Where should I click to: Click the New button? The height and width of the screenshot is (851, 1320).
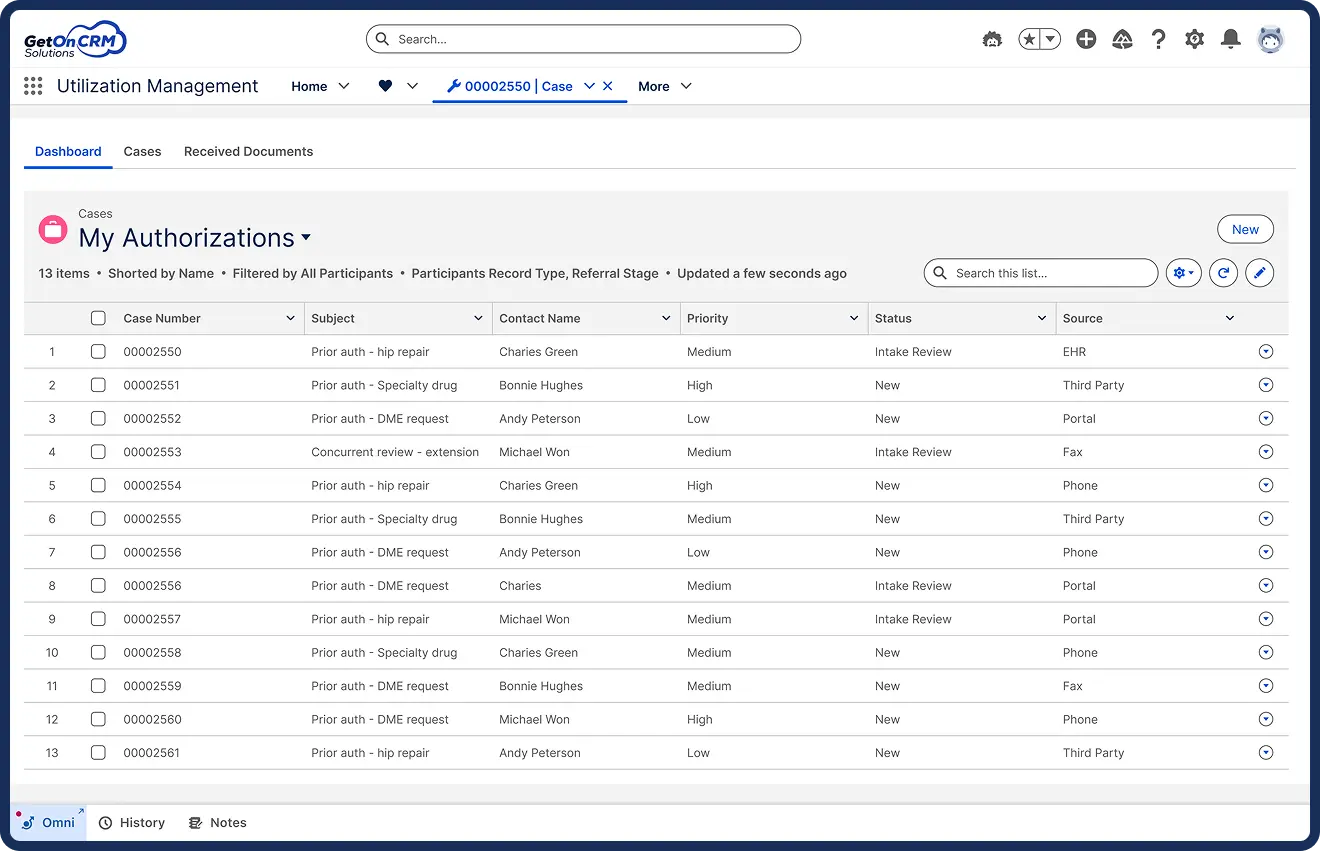pyautogui.click(x=1245, y=229)
